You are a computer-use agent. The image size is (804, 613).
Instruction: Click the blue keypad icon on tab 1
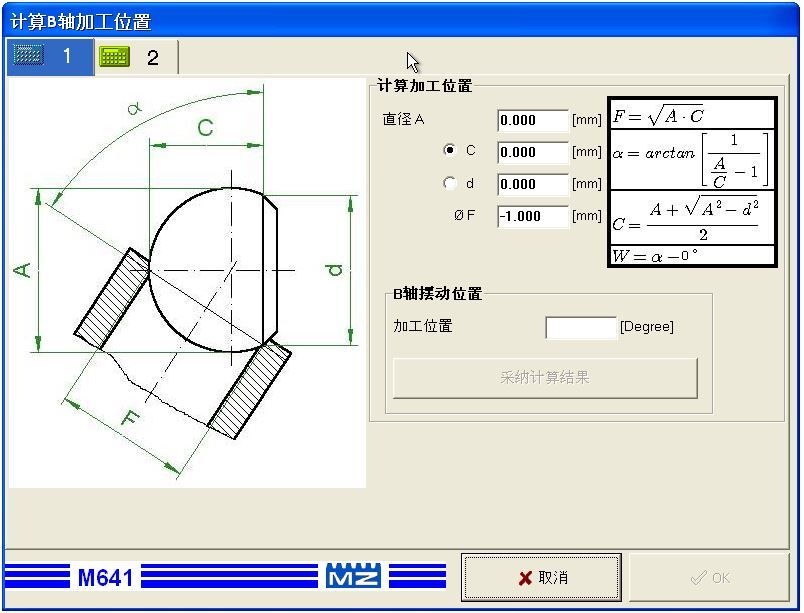[x=28, y=54]
